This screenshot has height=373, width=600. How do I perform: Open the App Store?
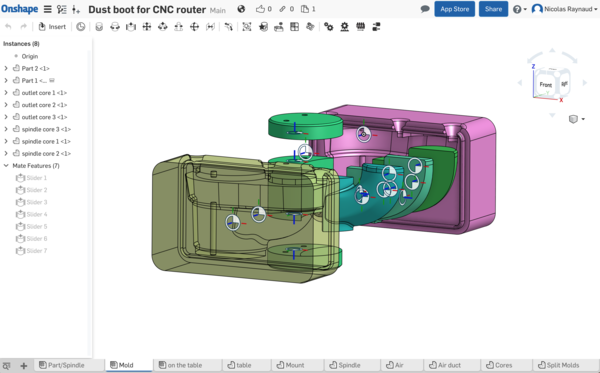pyautogui.click(x=455, y=9)
